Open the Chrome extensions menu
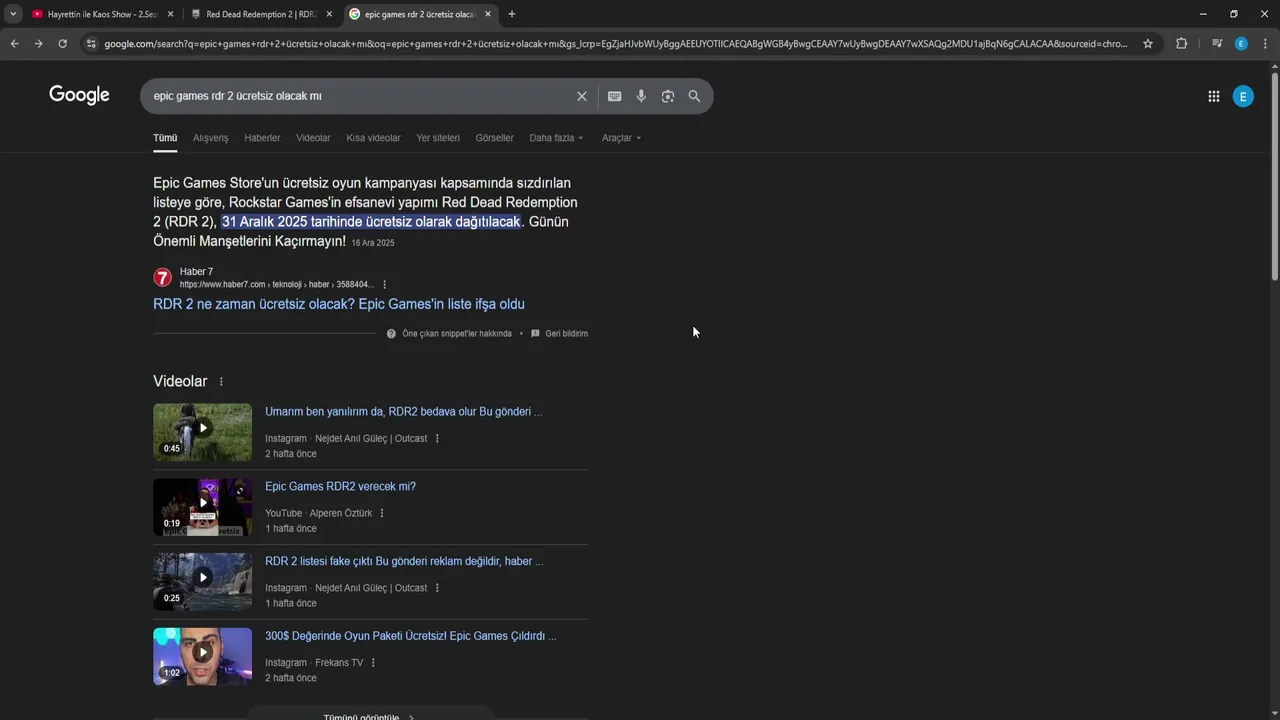This screenshot has height=720, width=1280. tap(1181, 44)
